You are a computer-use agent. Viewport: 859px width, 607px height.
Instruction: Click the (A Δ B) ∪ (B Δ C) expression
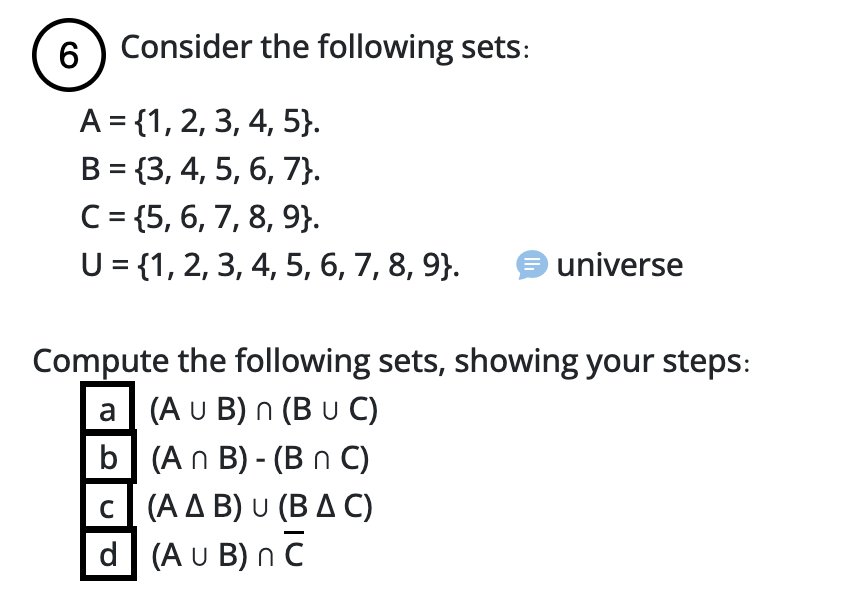(260, 506)
